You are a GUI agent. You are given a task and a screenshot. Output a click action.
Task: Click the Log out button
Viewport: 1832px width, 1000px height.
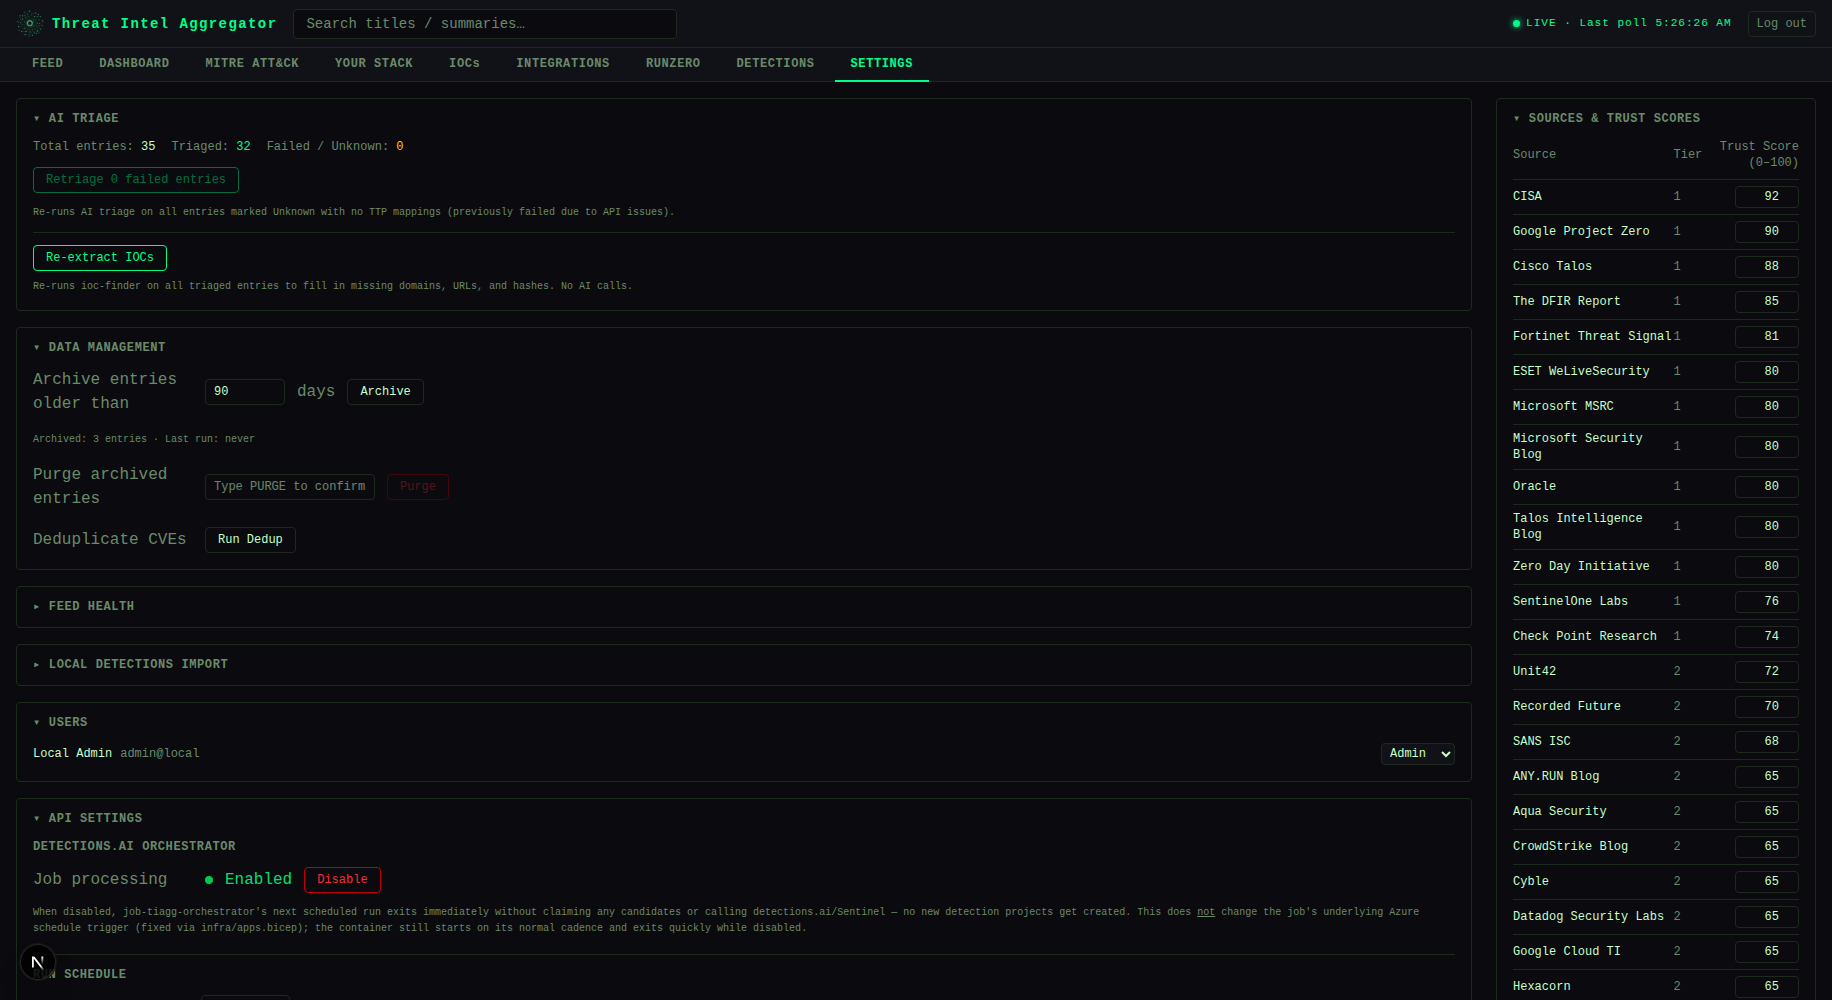pyautogui.click(x=1781, y=23)
